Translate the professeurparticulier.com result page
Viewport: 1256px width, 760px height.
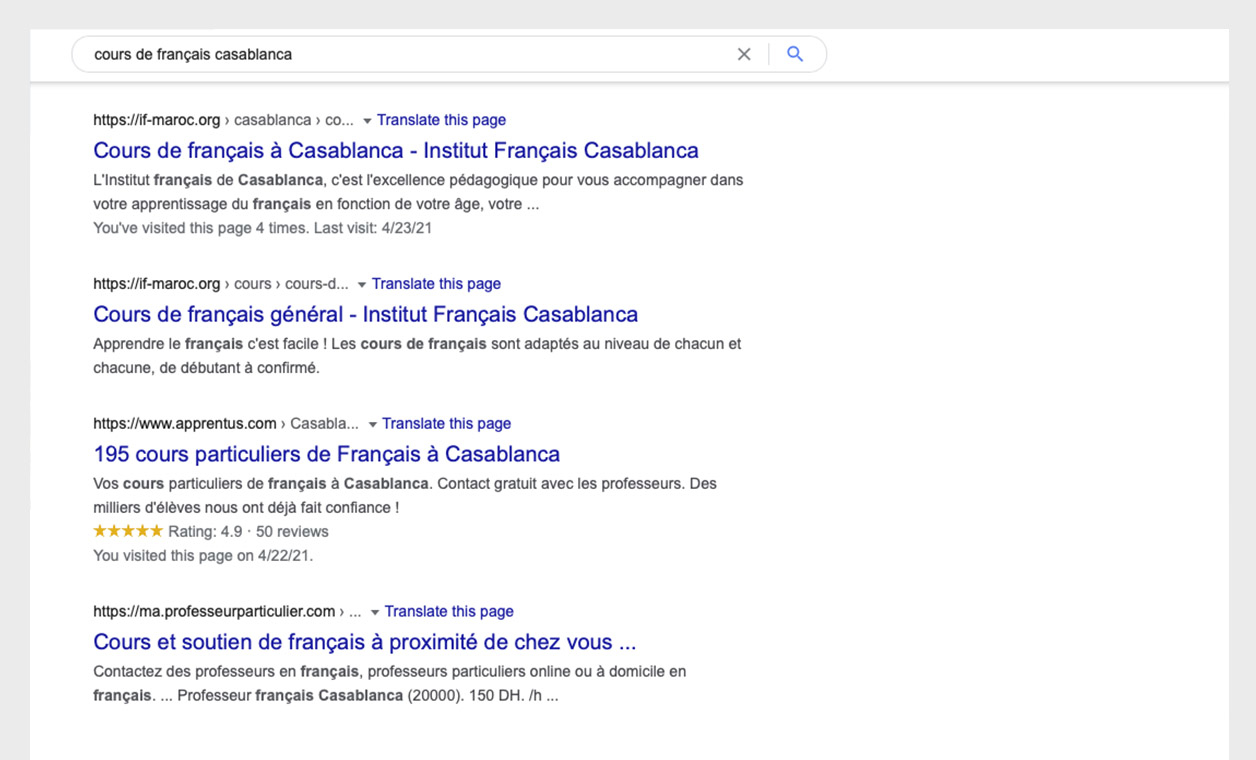[x=449, y=612]
